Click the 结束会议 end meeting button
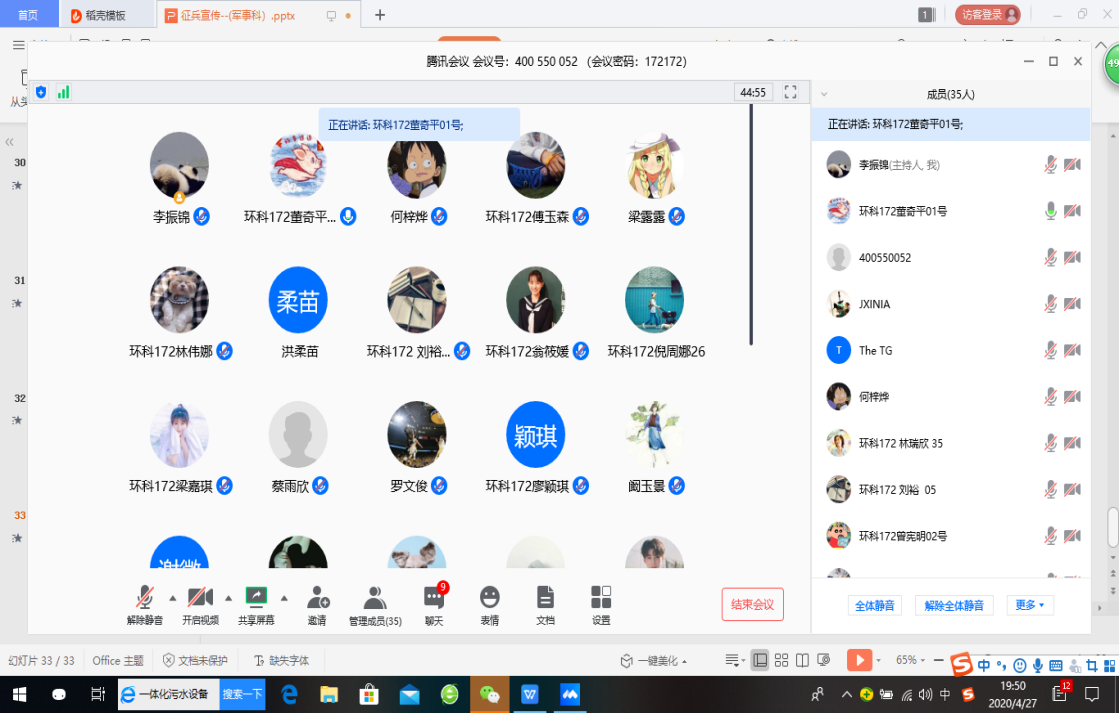 click(752, 604)
